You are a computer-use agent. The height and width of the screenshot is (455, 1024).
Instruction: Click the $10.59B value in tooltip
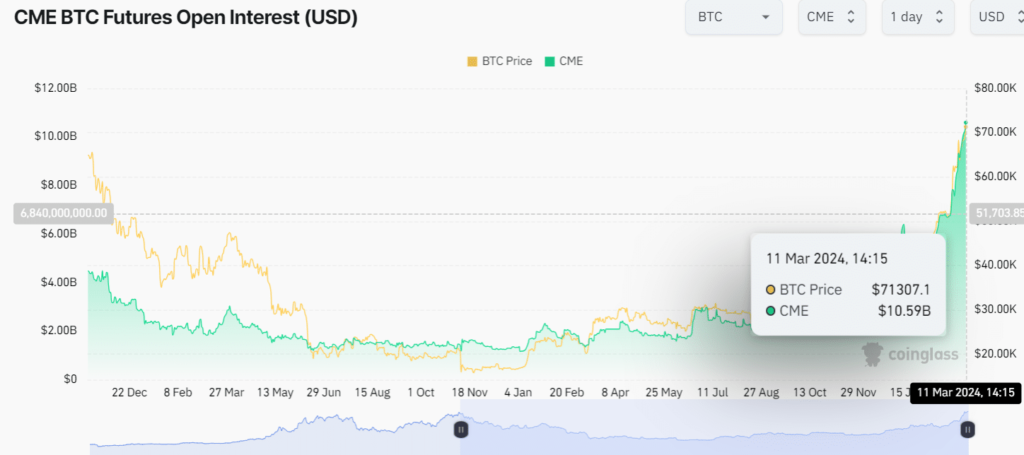coord(905,311)
